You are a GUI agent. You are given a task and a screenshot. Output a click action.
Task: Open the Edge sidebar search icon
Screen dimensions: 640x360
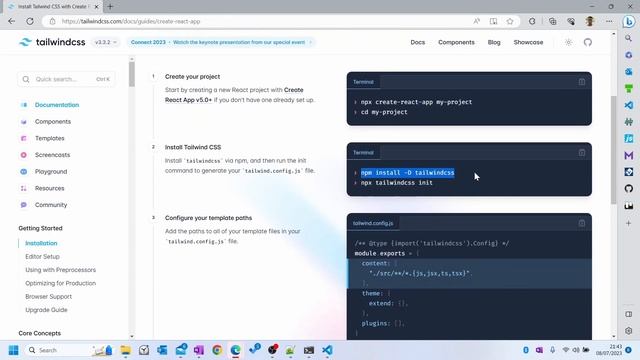(629, 38)
